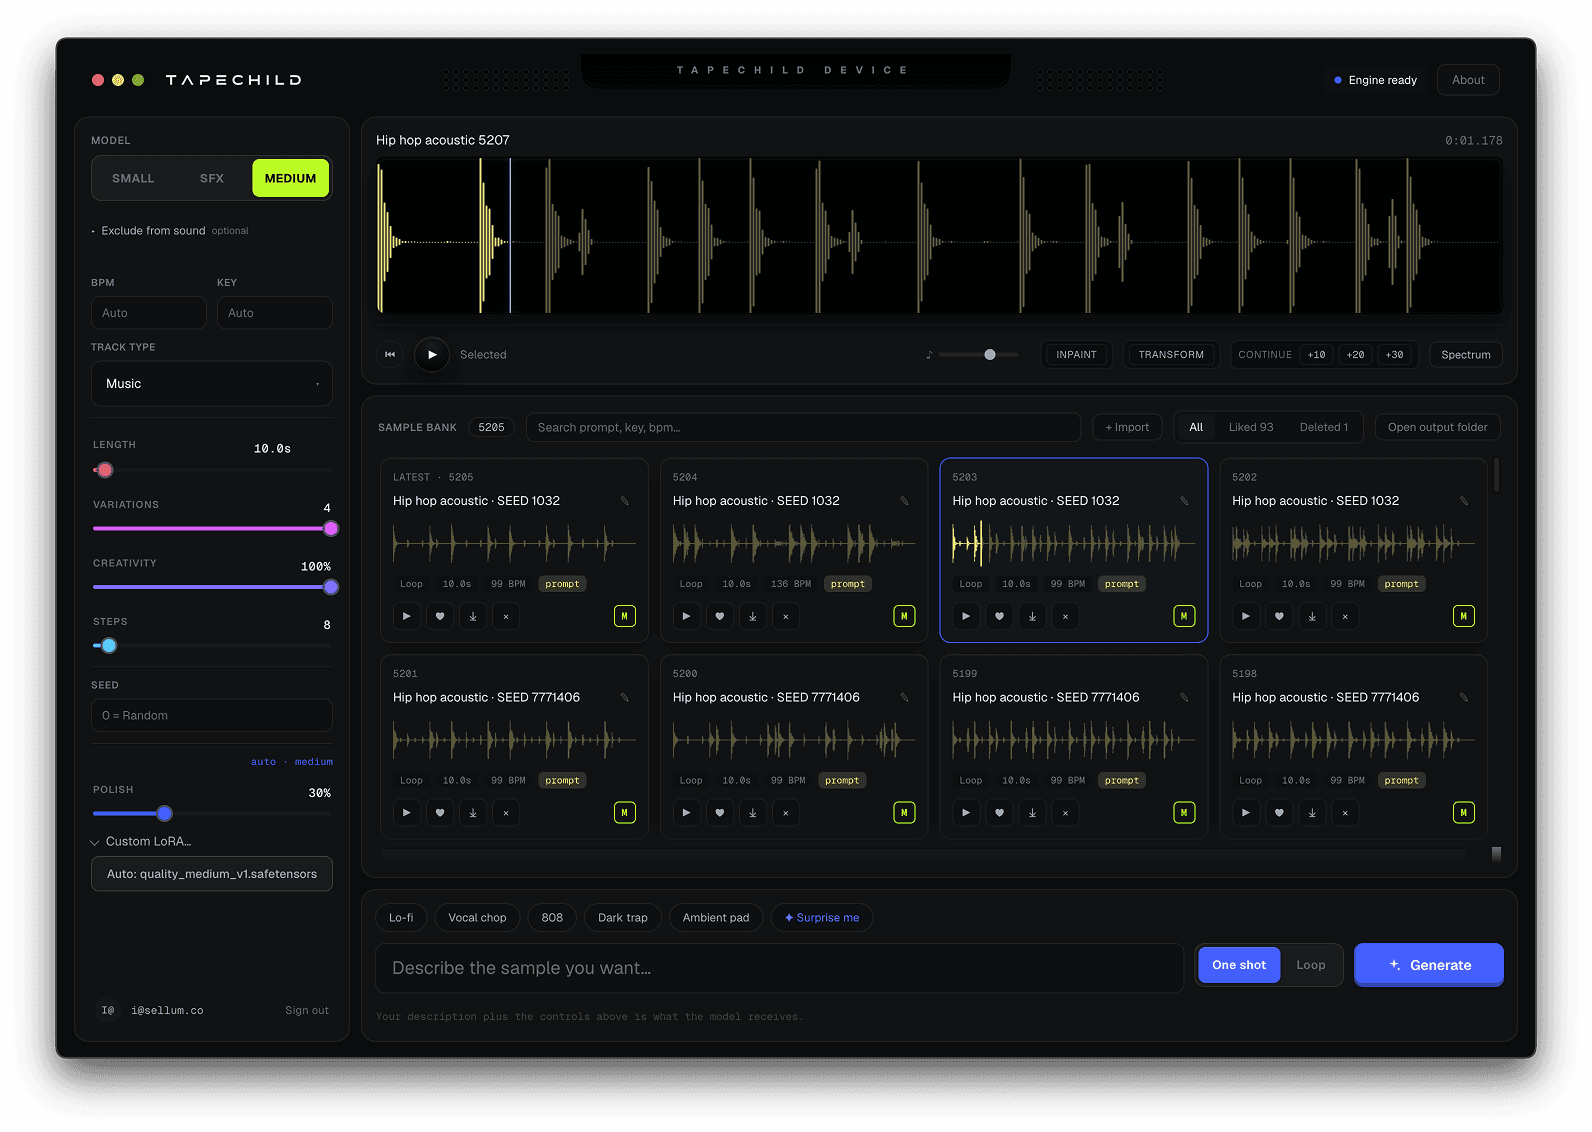Click the BPM Auto field
Image resolution: width=1592 pixels, height=1132 pixels.
pyautogui.click(x=149, y=313)
